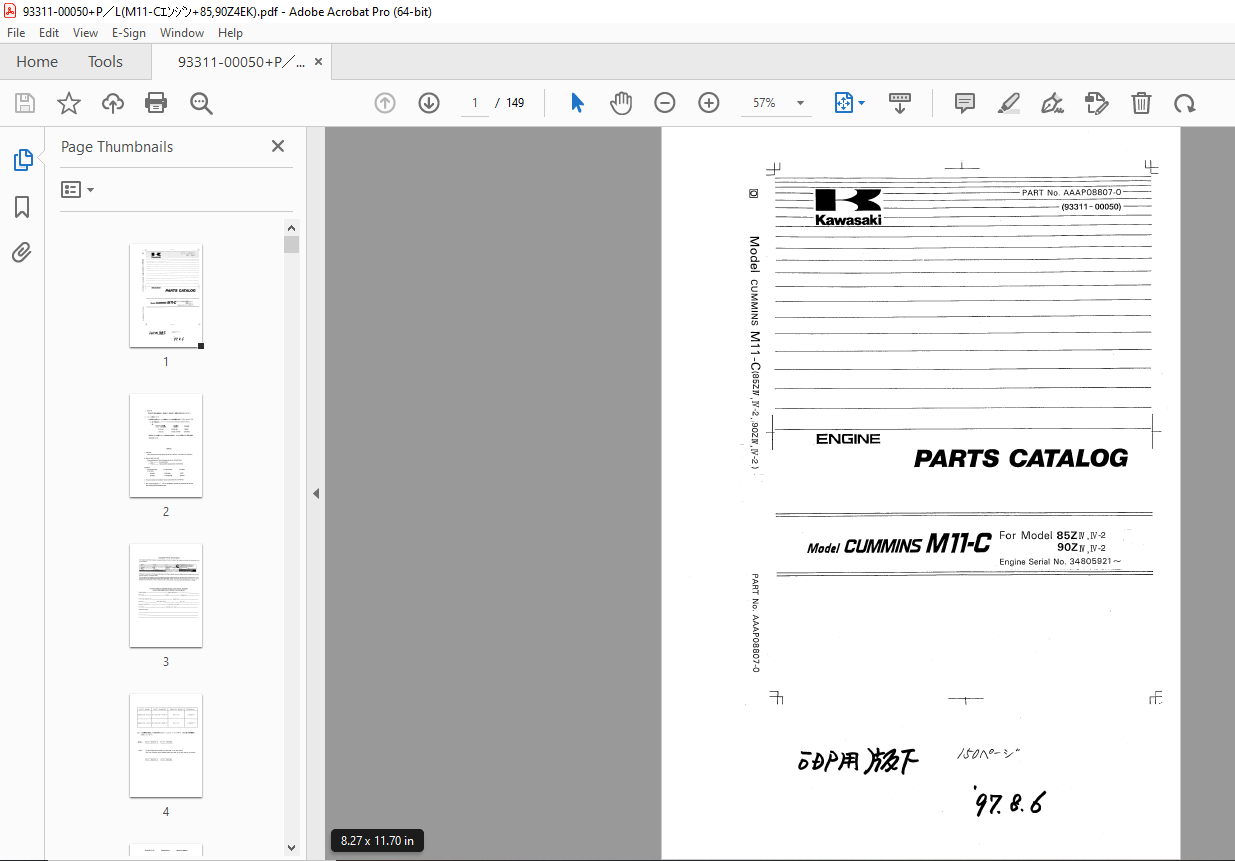Viewport: 1235px width, 861px height.
Task: Select page 1 thumbnail
Action: (166, 296)
